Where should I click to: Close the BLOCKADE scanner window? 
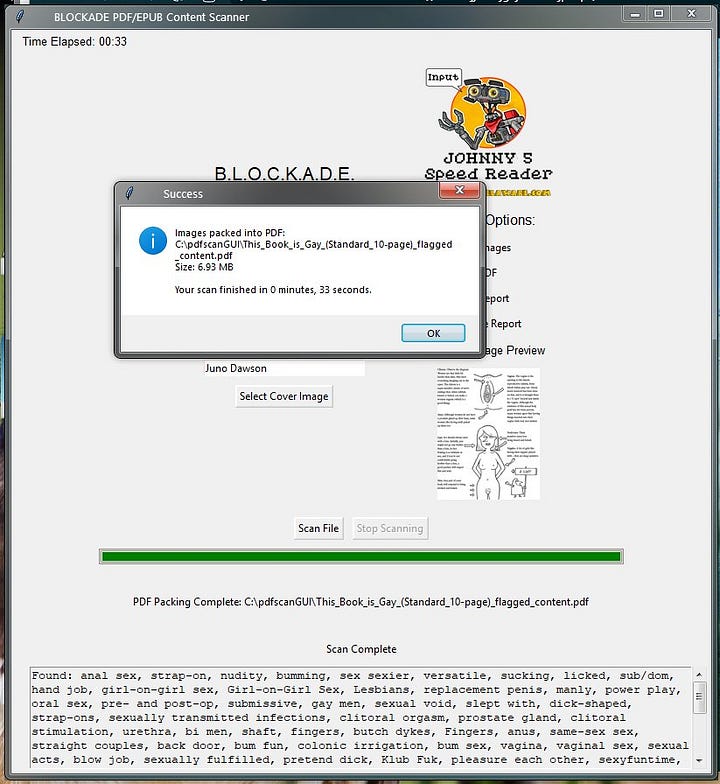tap(691, 14)
